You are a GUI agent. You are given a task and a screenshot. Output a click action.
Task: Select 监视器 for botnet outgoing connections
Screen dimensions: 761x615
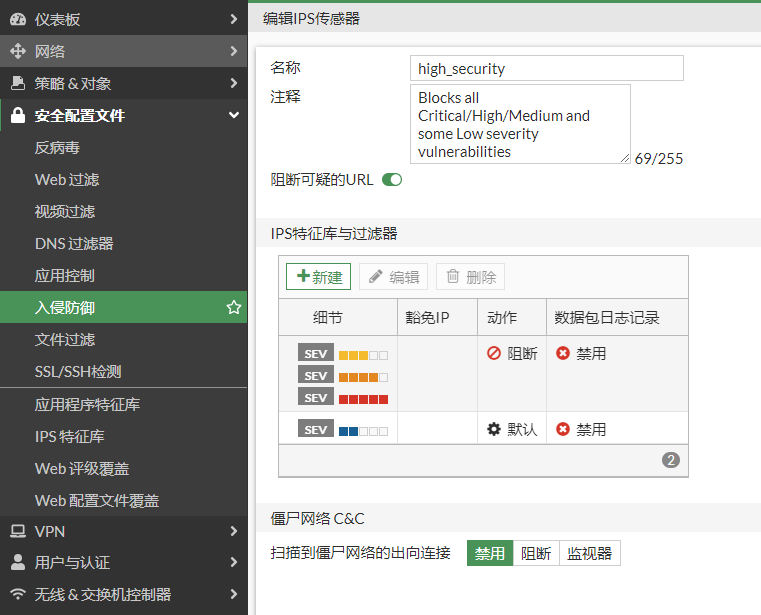tap(589, 553)
